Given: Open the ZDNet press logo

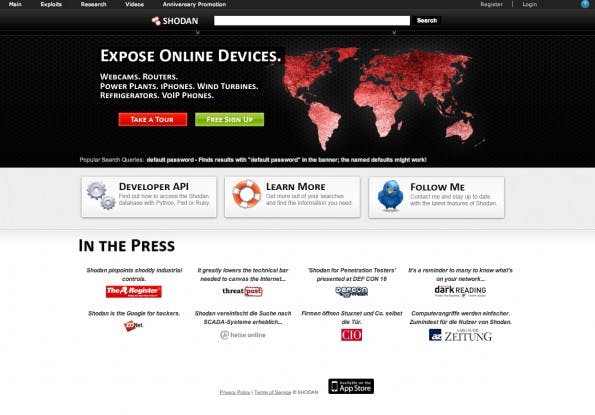Looking at the screenshot, I should coord(134,325).
